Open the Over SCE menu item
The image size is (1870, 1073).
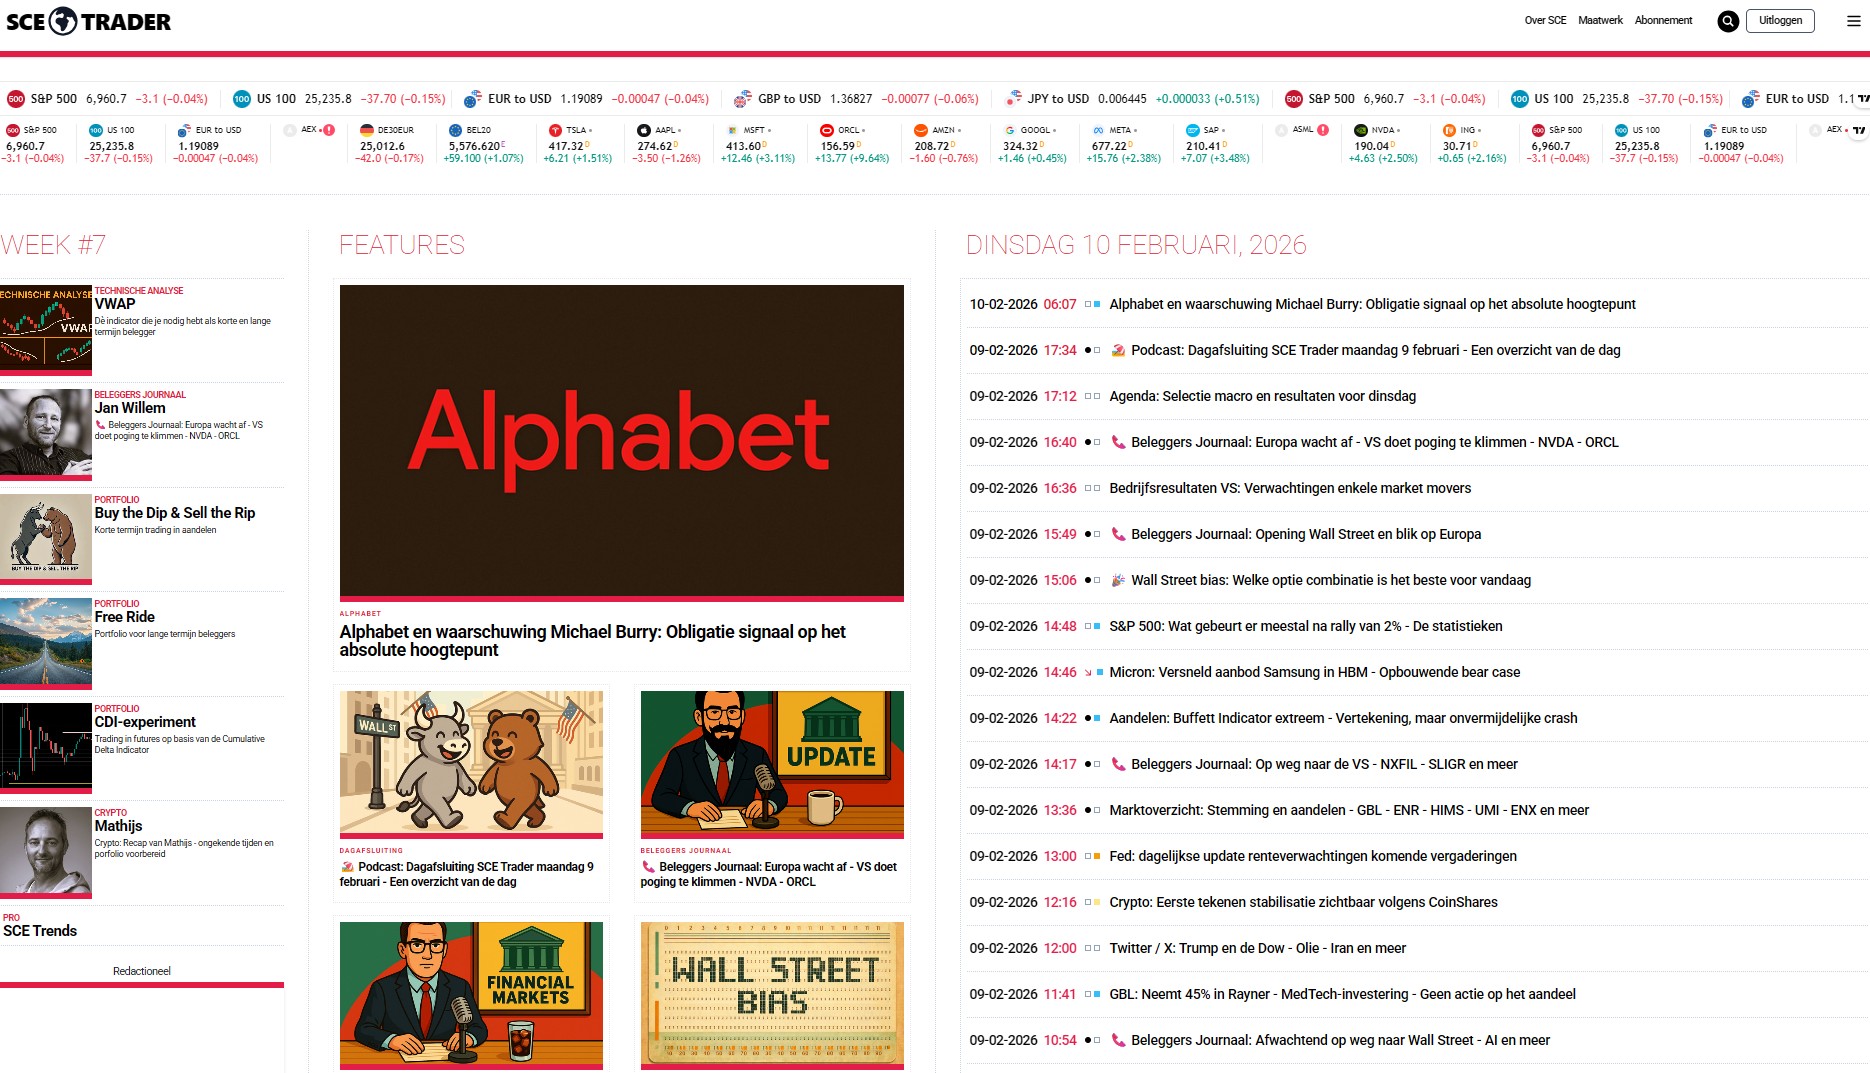pos(1545,20)
